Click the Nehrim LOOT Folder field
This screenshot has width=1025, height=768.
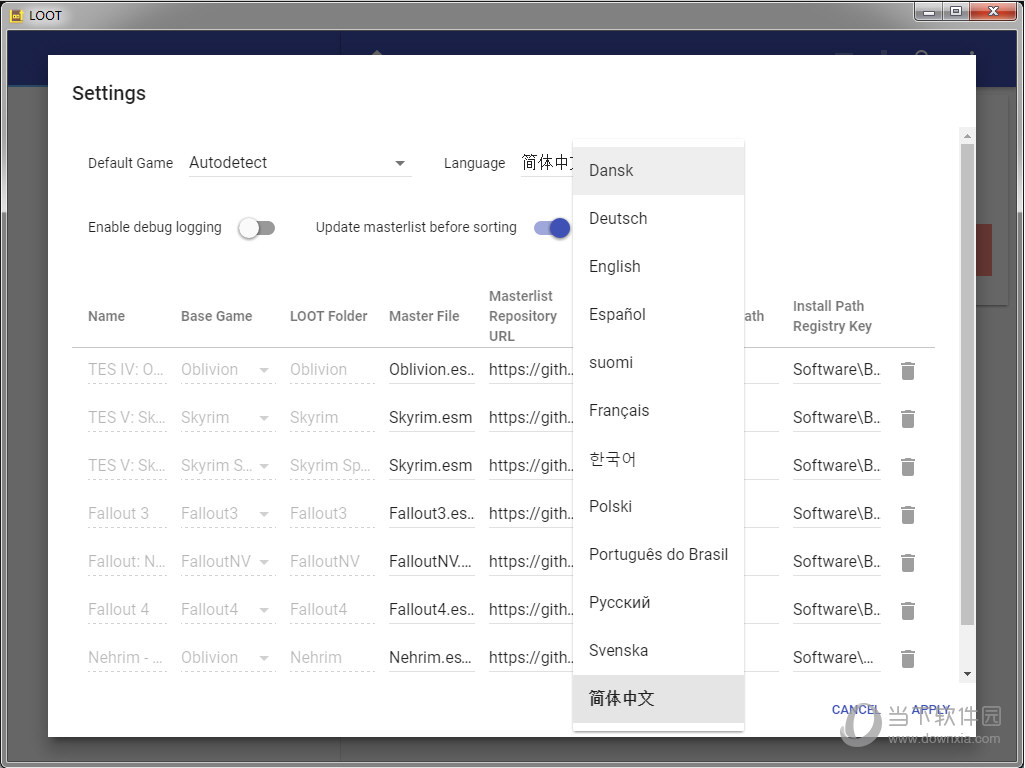click(332, 658)
